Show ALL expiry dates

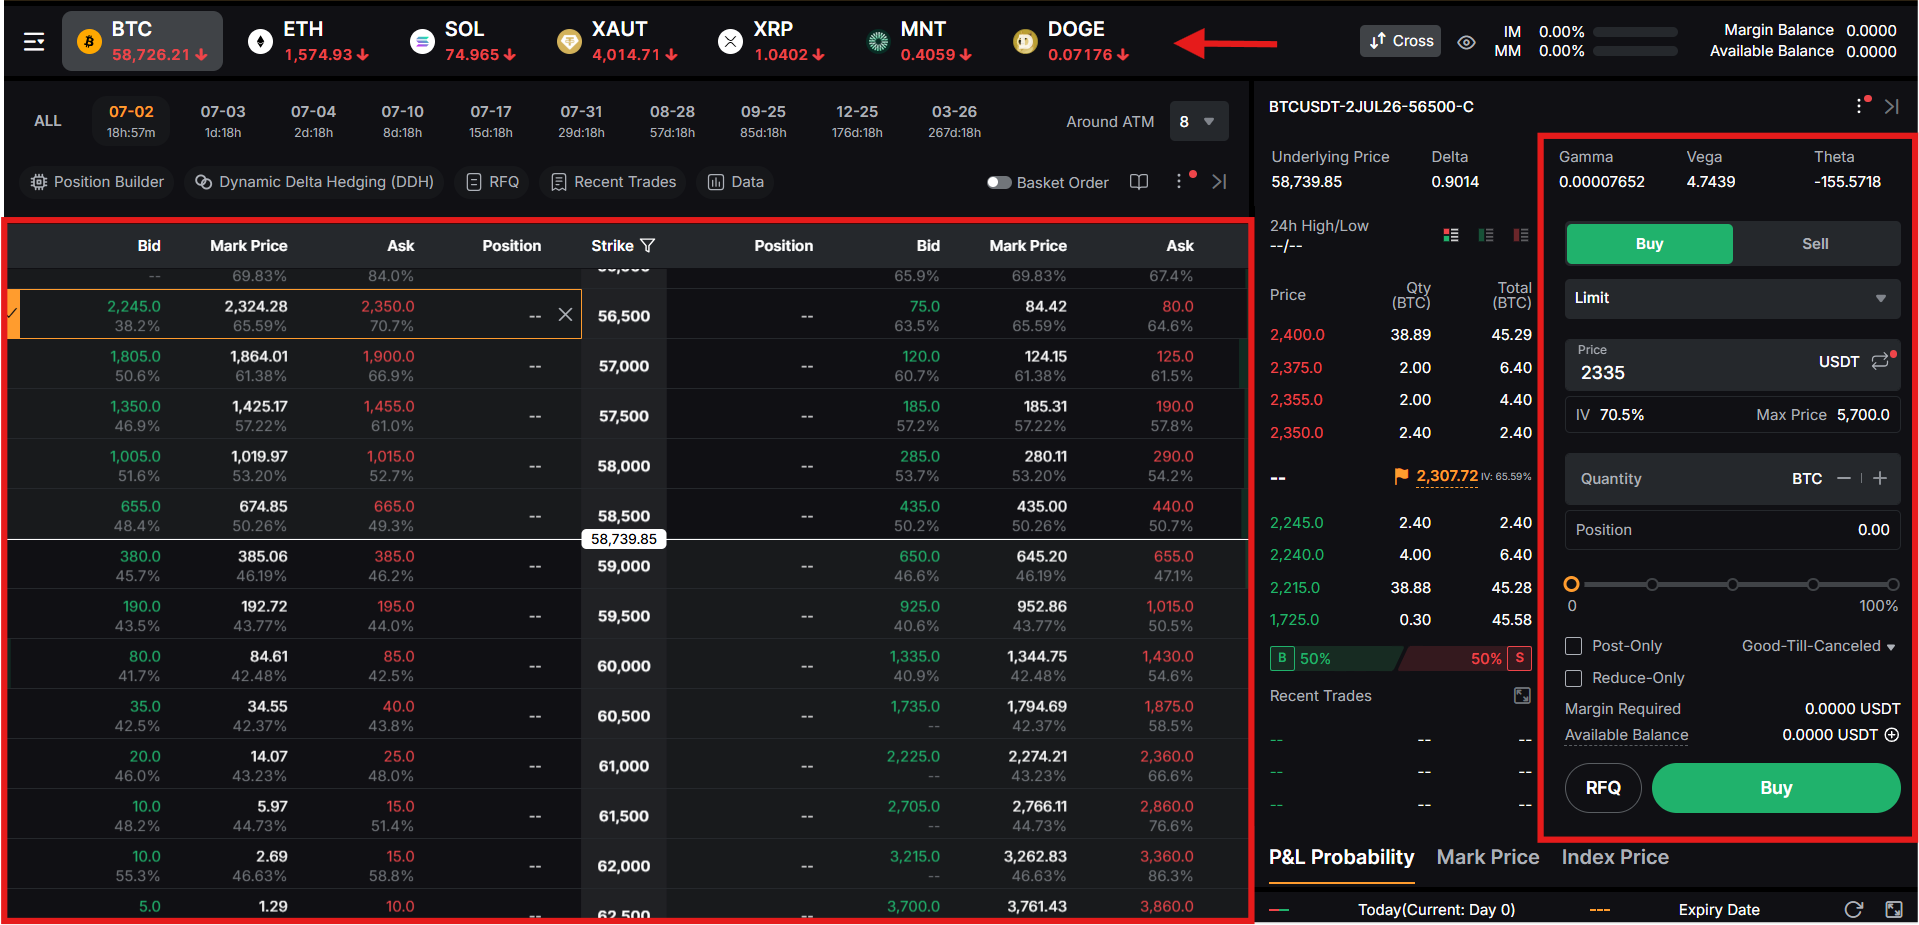(47, 121)
